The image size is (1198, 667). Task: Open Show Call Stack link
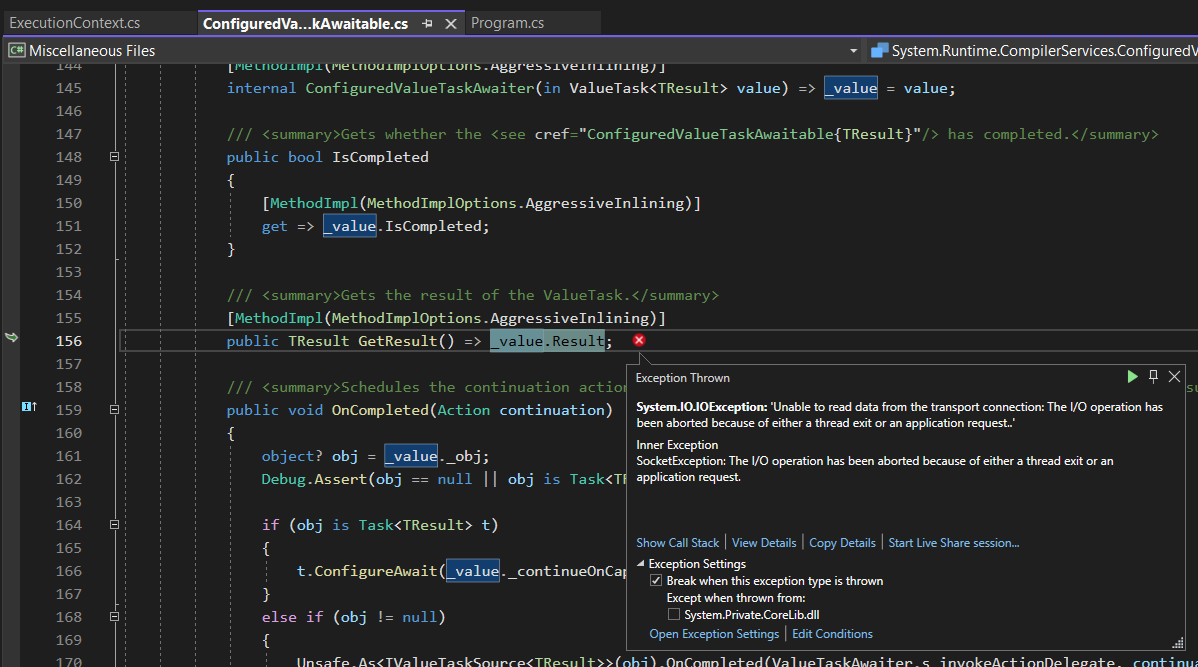pos(678,542)
